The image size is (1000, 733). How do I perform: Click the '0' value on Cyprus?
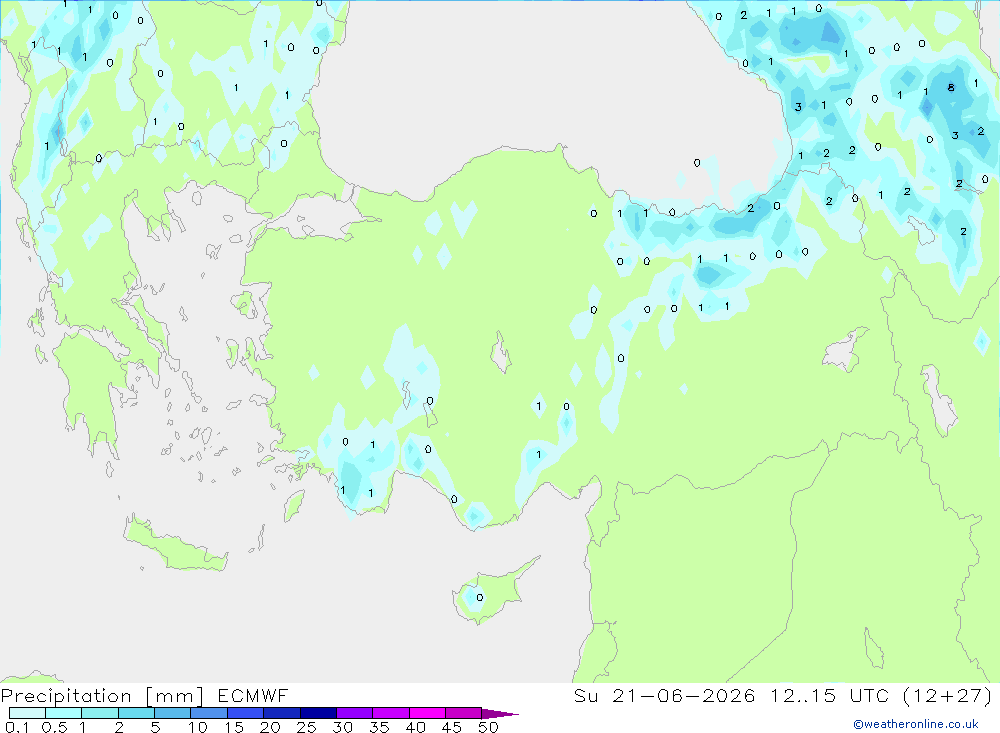click(x=480, y=597)
